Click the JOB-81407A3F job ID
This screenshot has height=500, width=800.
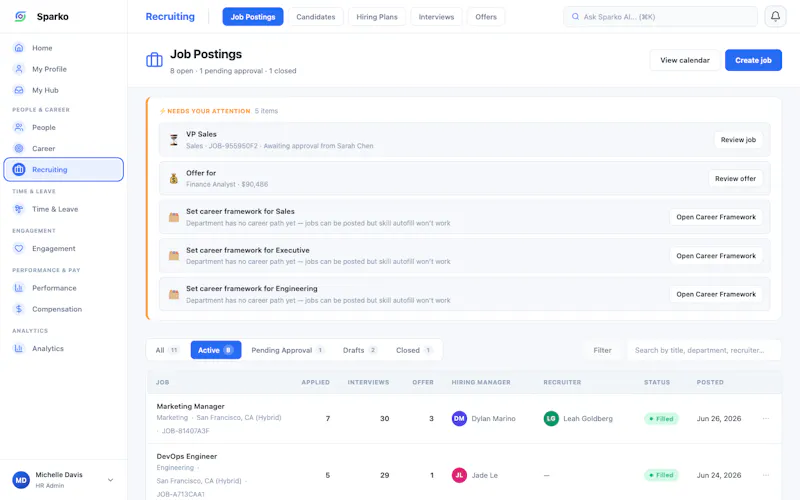pyautogui.click(x=186, y=431)
